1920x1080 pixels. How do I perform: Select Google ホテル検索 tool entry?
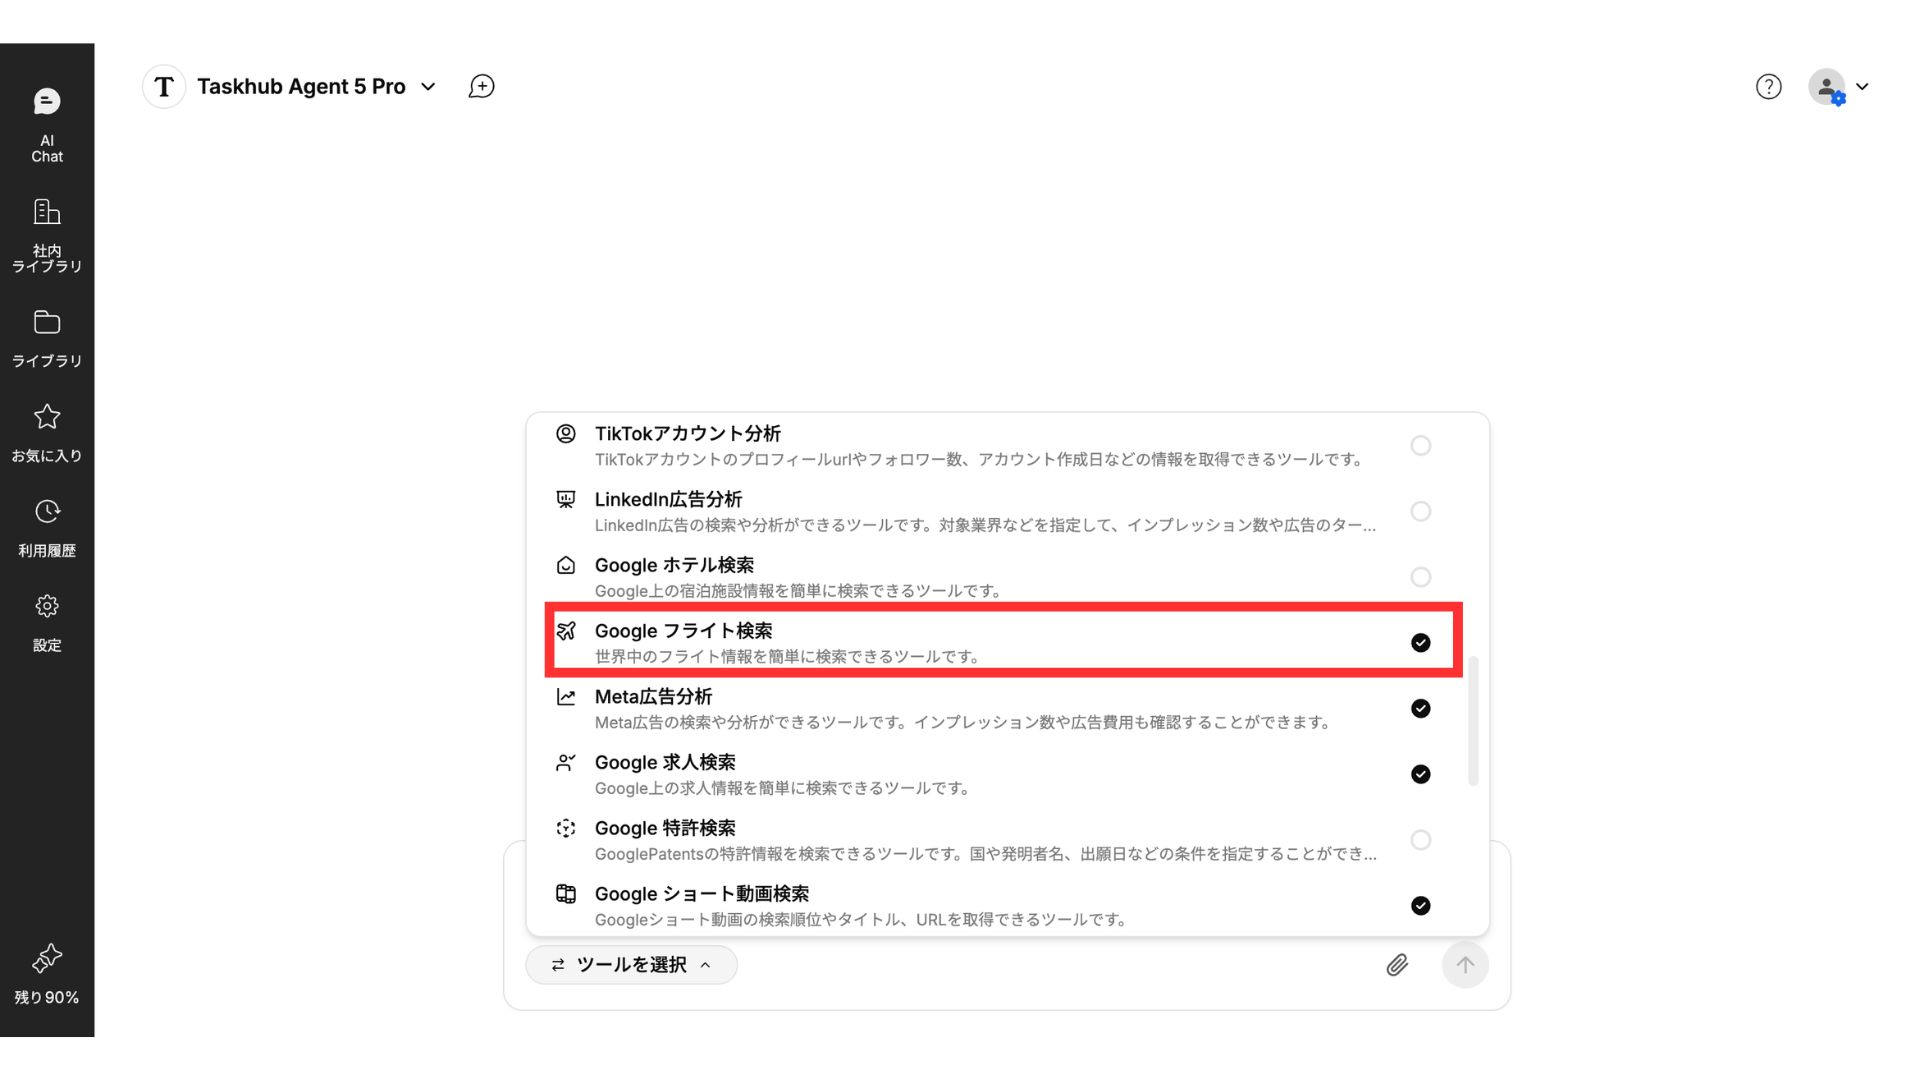(674, 566)
